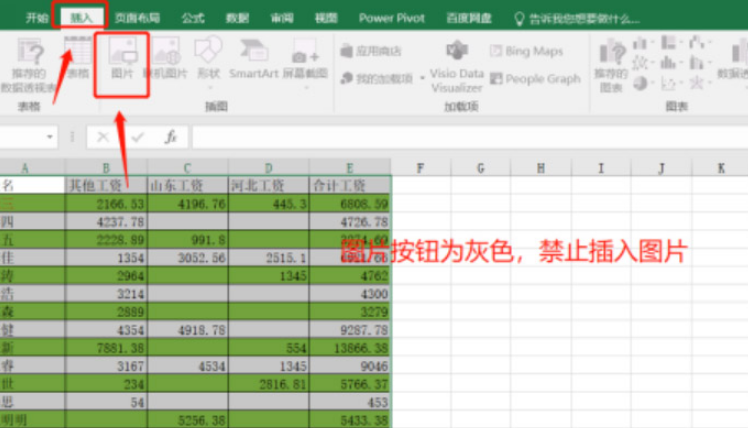Click inside the formula bar input
The height and width of the screenshot is (428, 748).
click(x=470, y=137)
